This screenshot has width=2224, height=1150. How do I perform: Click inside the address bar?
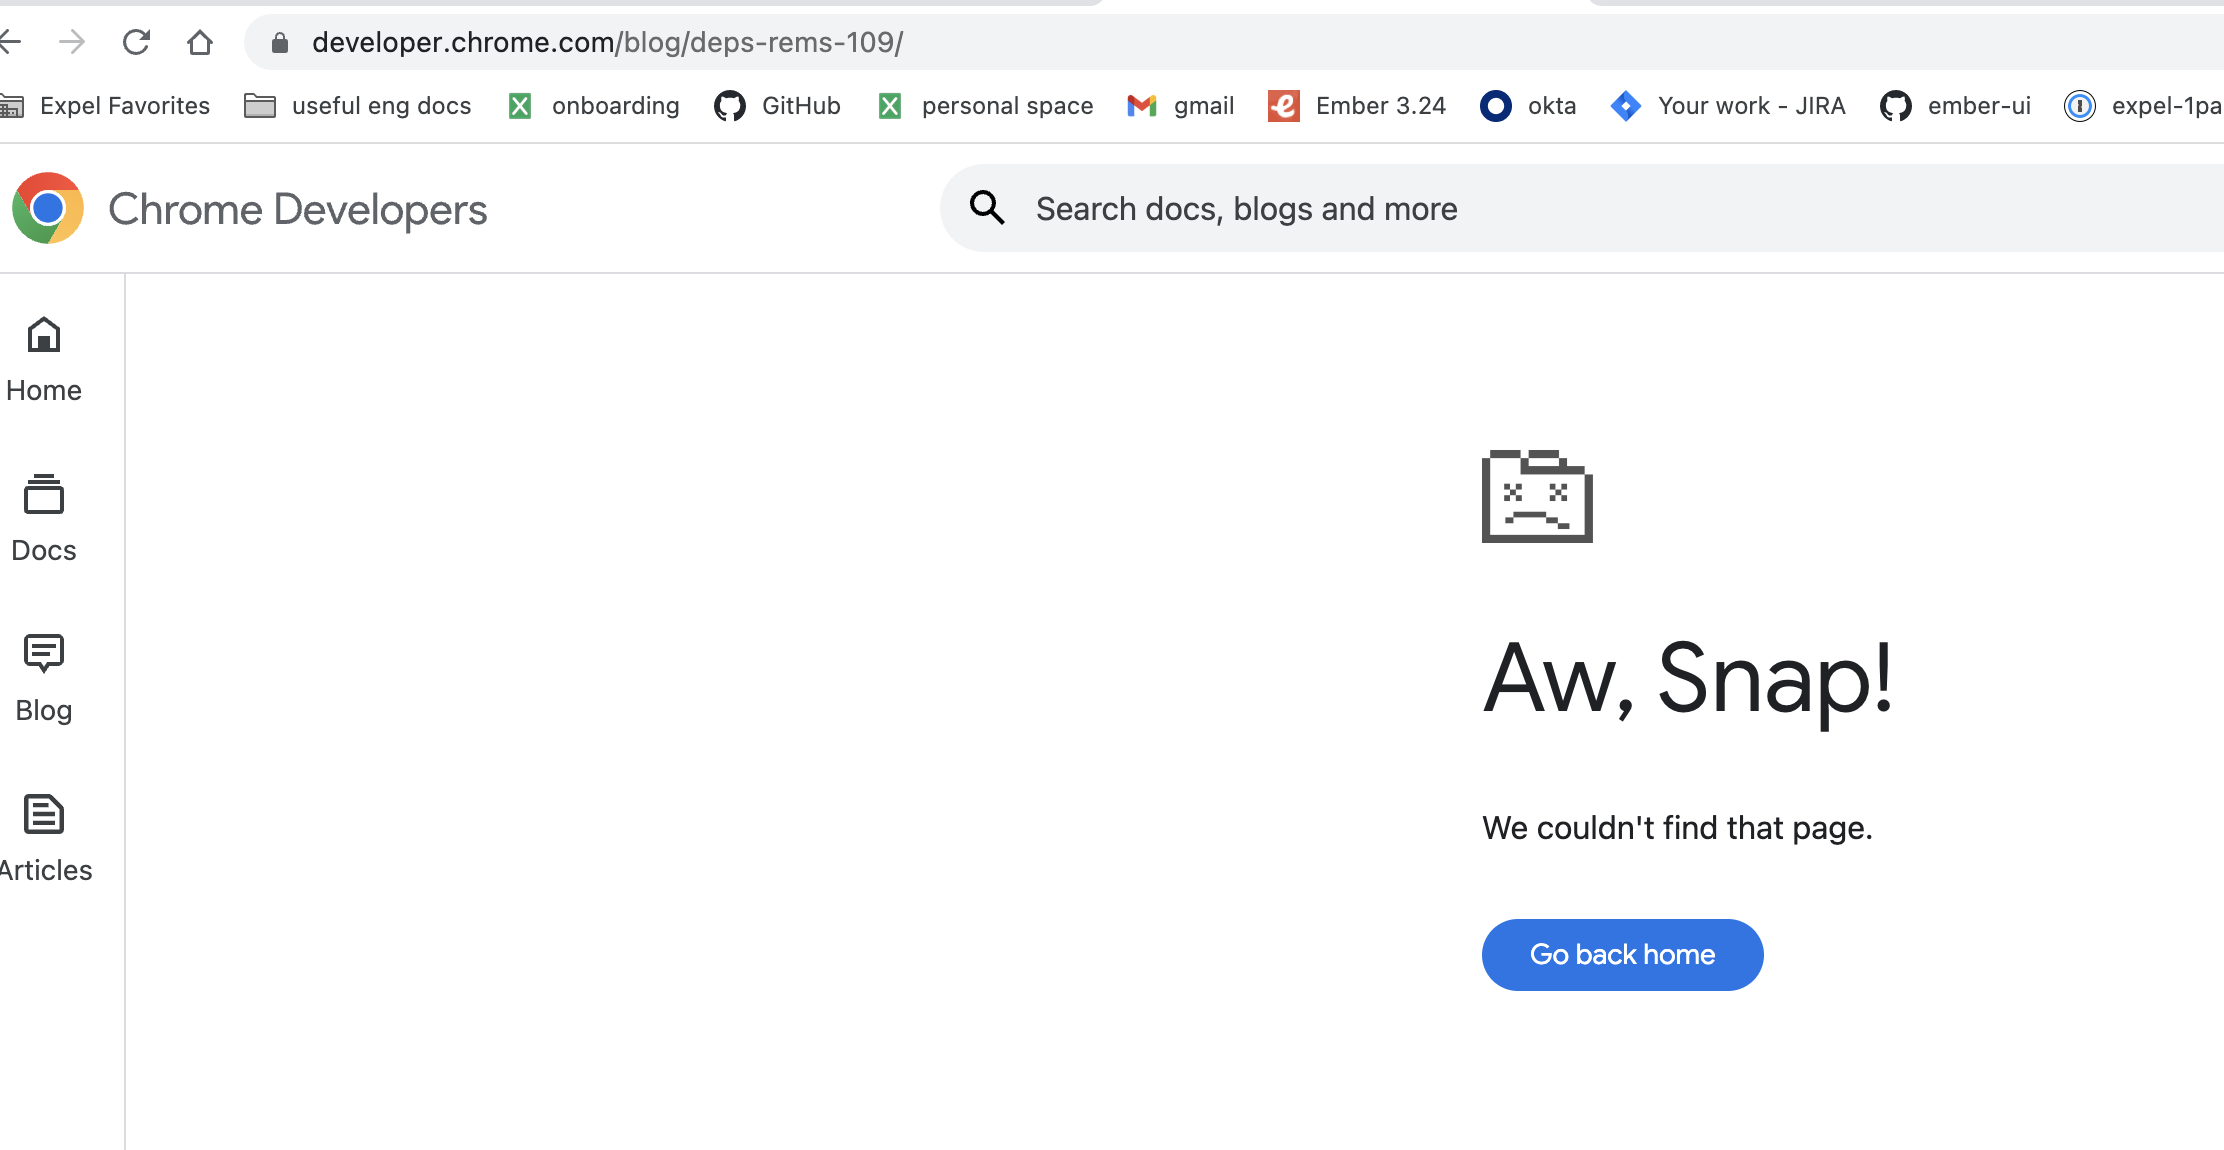tap(700, 42)
